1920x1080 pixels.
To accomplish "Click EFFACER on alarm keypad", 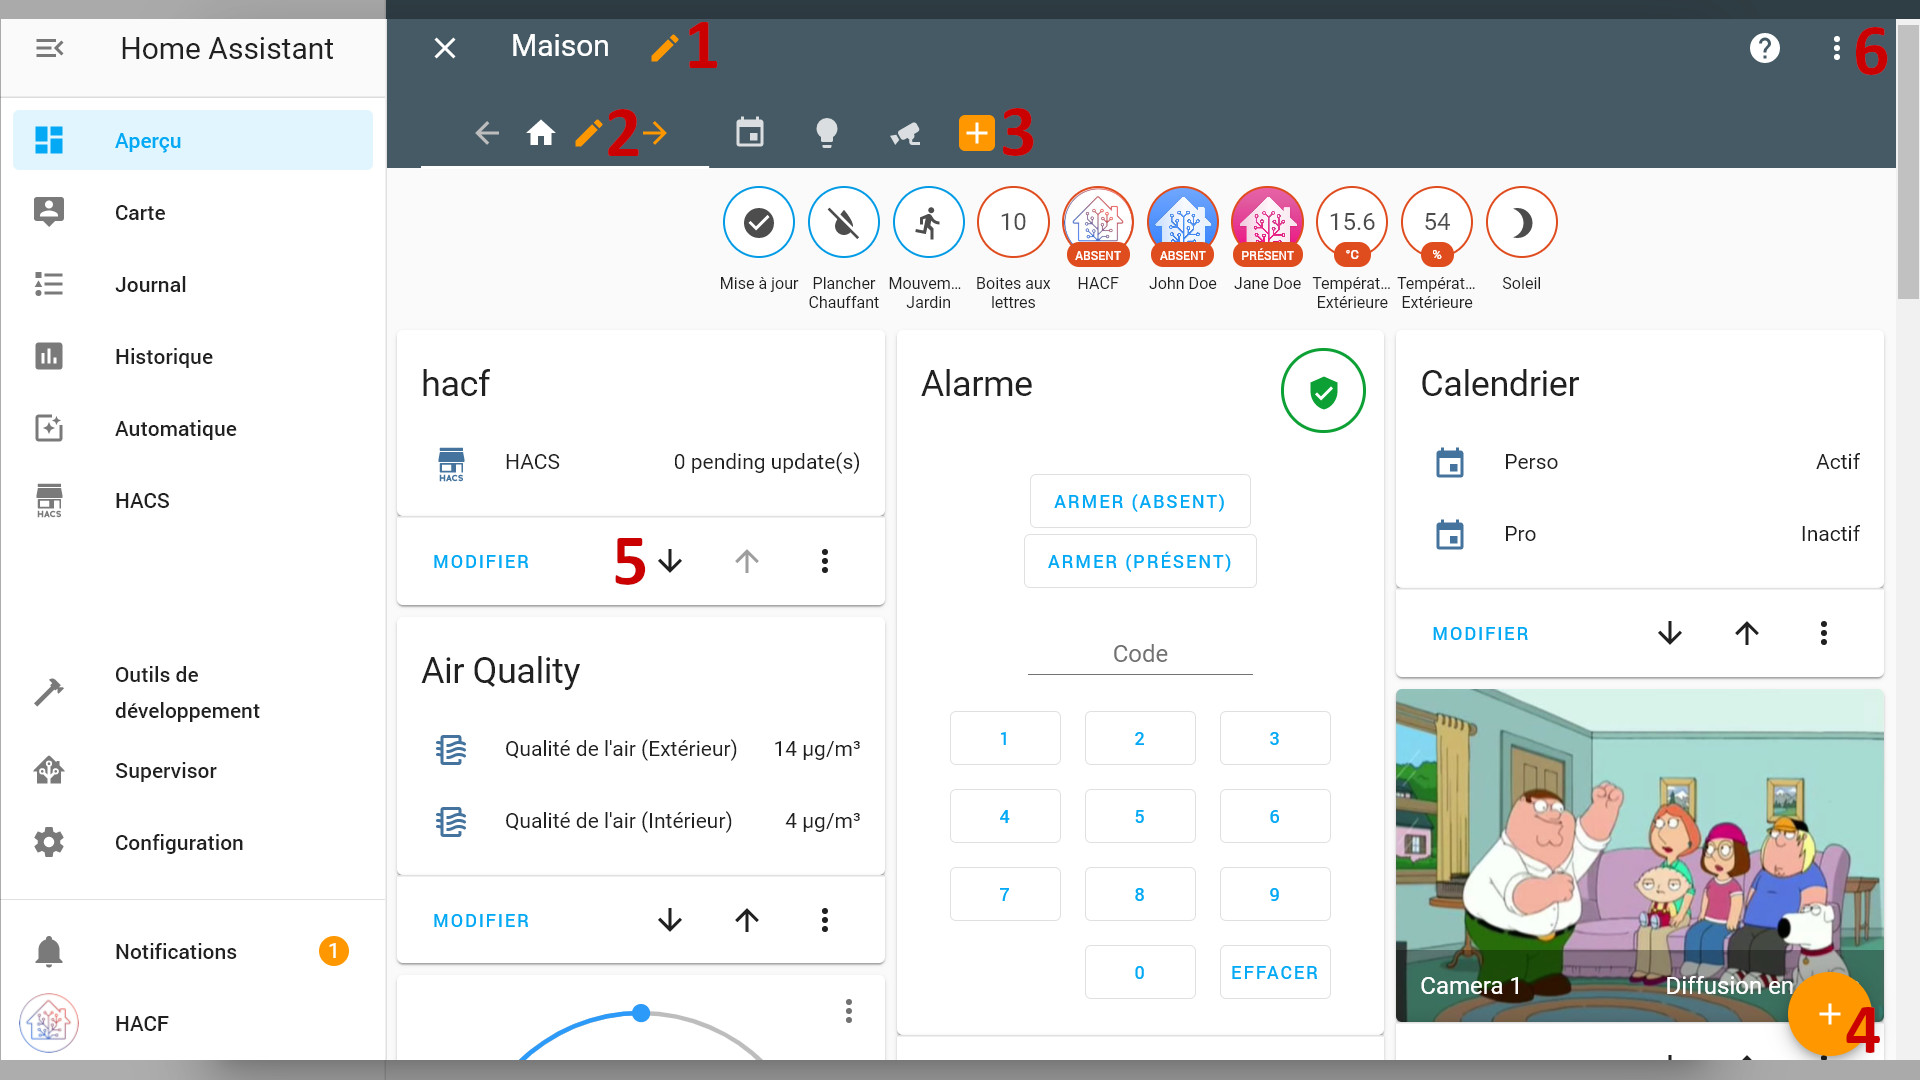I will click(x=1275, y=973).
